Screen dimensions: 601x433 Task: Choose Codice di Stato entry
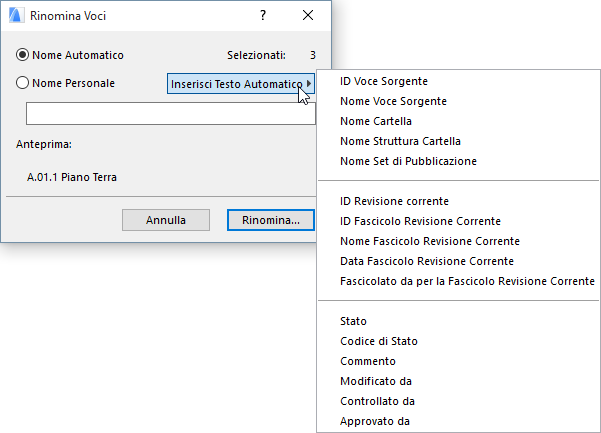(379, 341)
